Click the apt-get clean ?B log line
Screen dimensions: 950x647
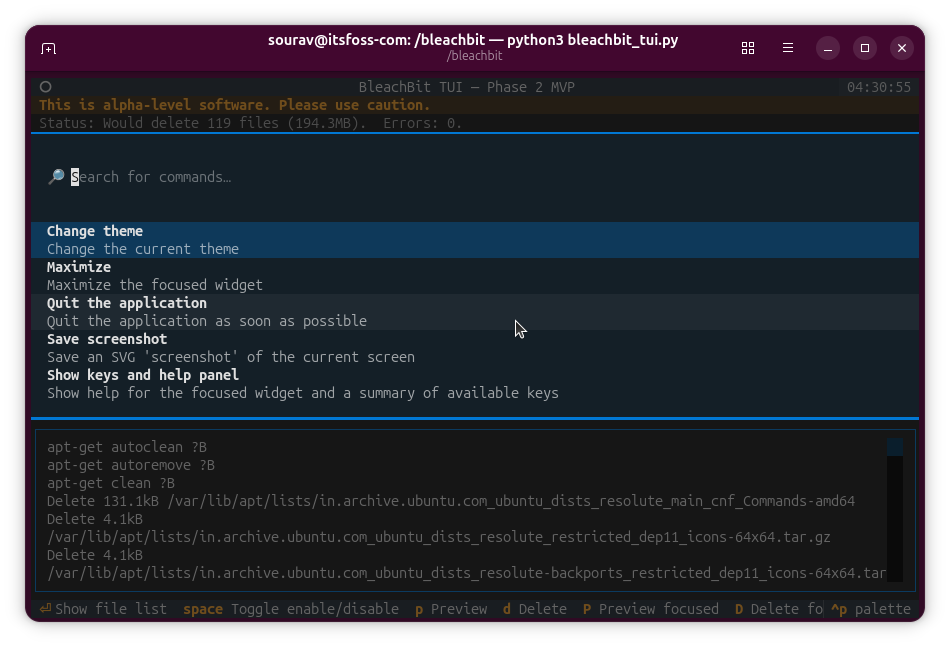[111, 483]
